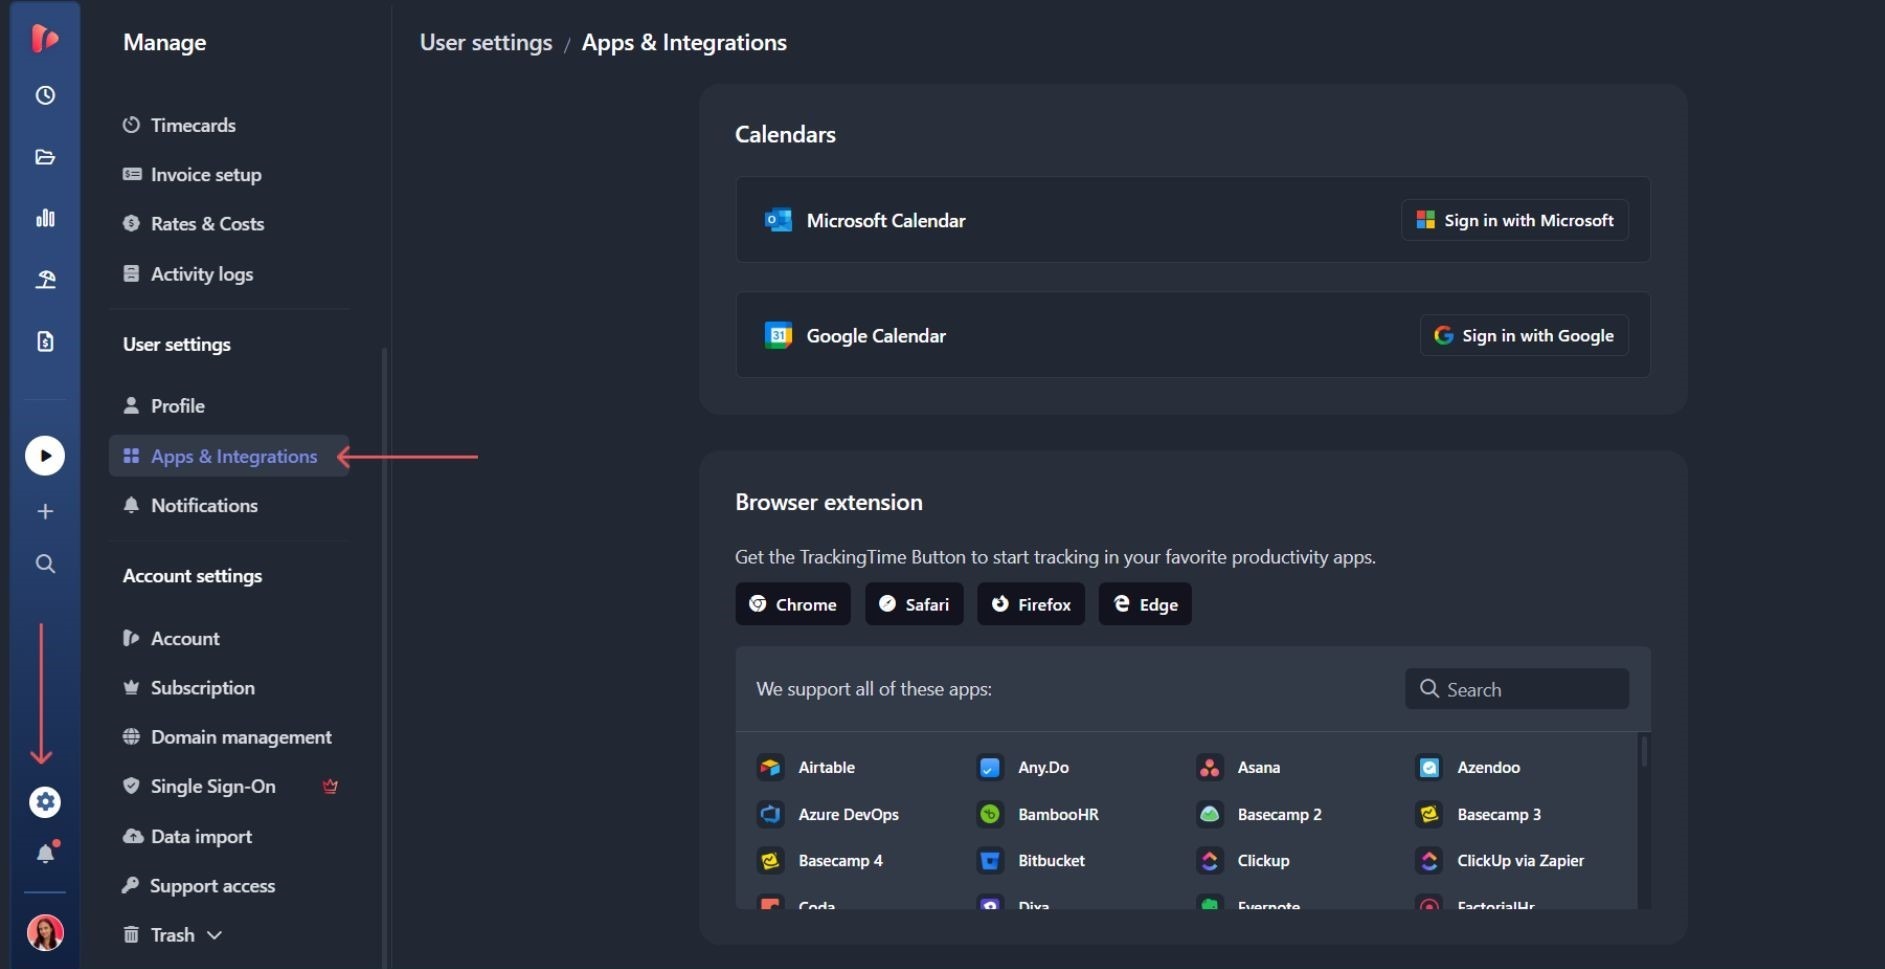Click the ClickUp via Zapier app icon
1885x969 pixels.
point(1429,860)
